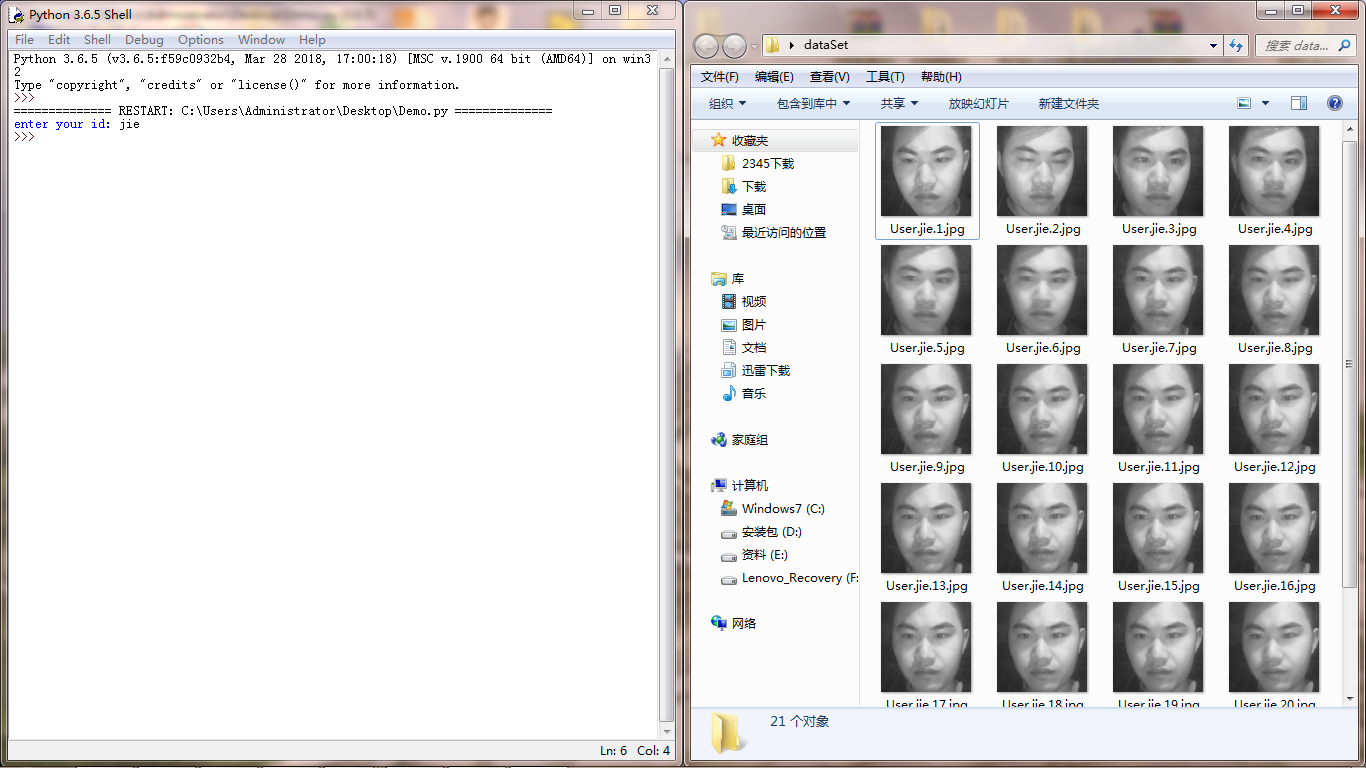Click the back navigation arrow
The height and width of the screenshot is (768, 1366).
pos(707,45)
